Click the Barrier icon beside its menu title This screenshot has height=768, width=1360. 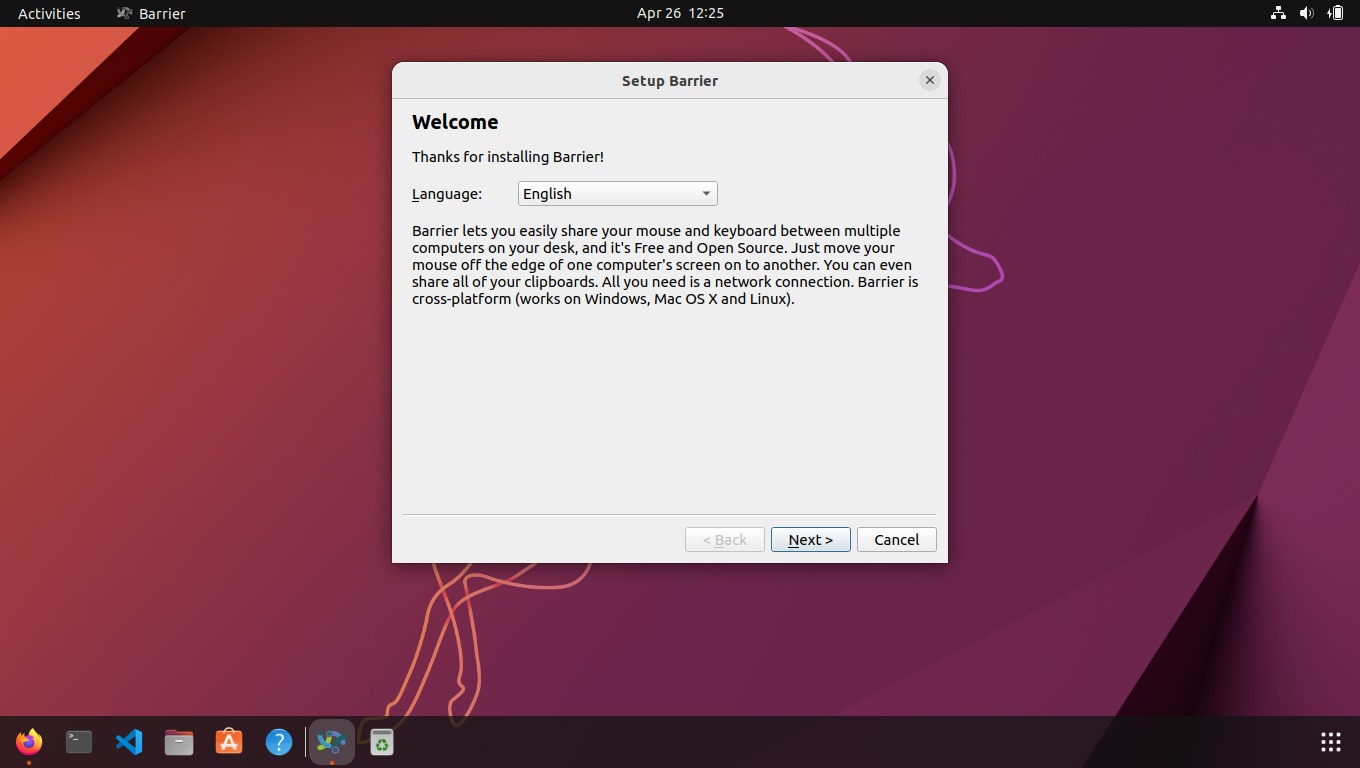pyautogui.click(x=124, y=13)
